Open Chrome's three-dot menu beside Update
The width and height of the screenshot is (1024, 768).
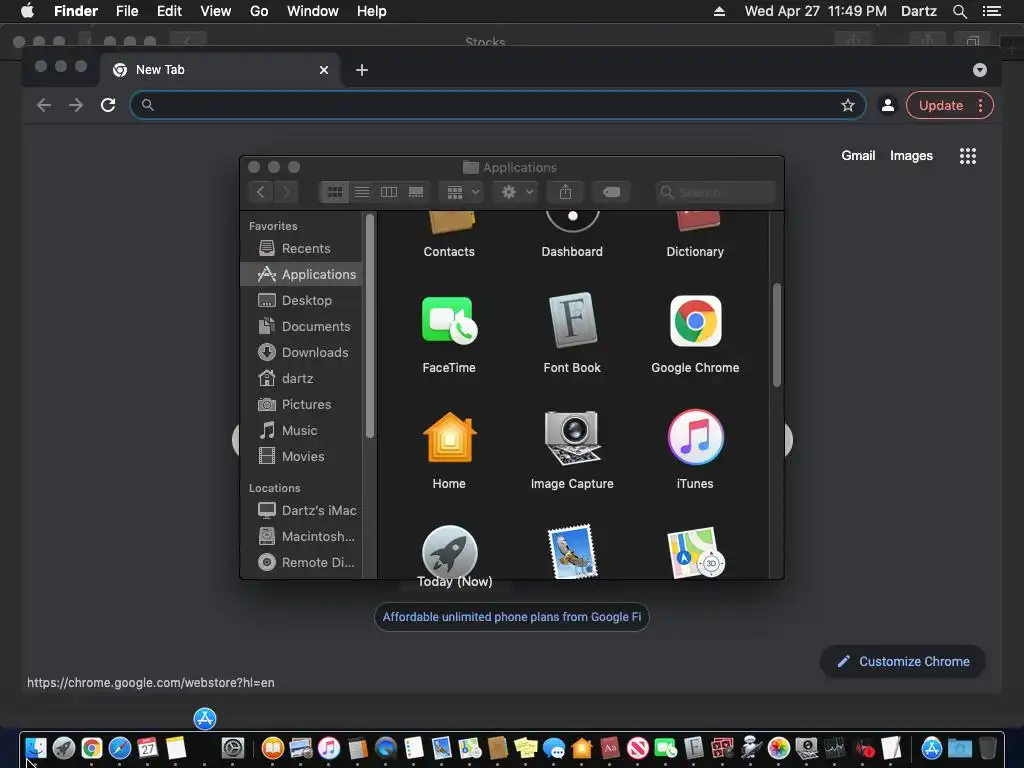[x=980, y=105]
